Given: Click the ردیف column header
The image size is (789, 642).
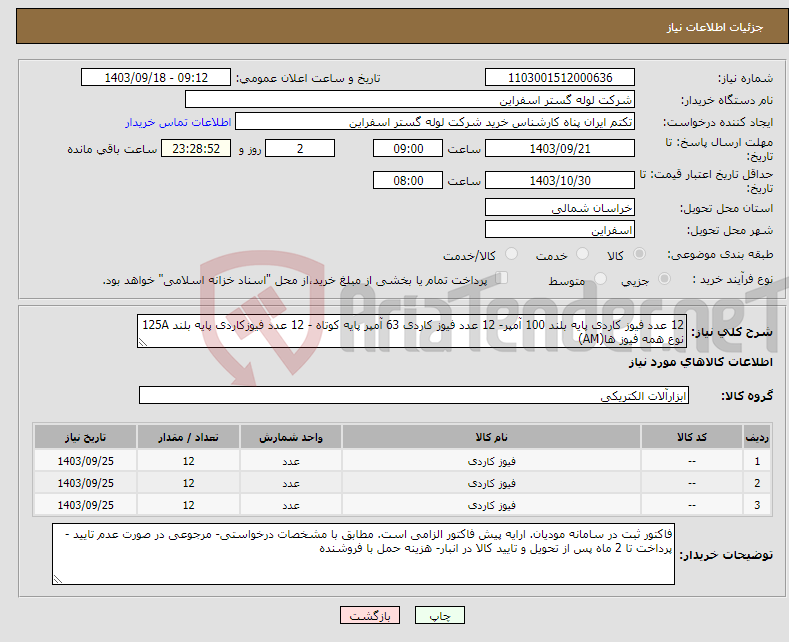Looking at the screenshot, I should click(x=757, y=437).
